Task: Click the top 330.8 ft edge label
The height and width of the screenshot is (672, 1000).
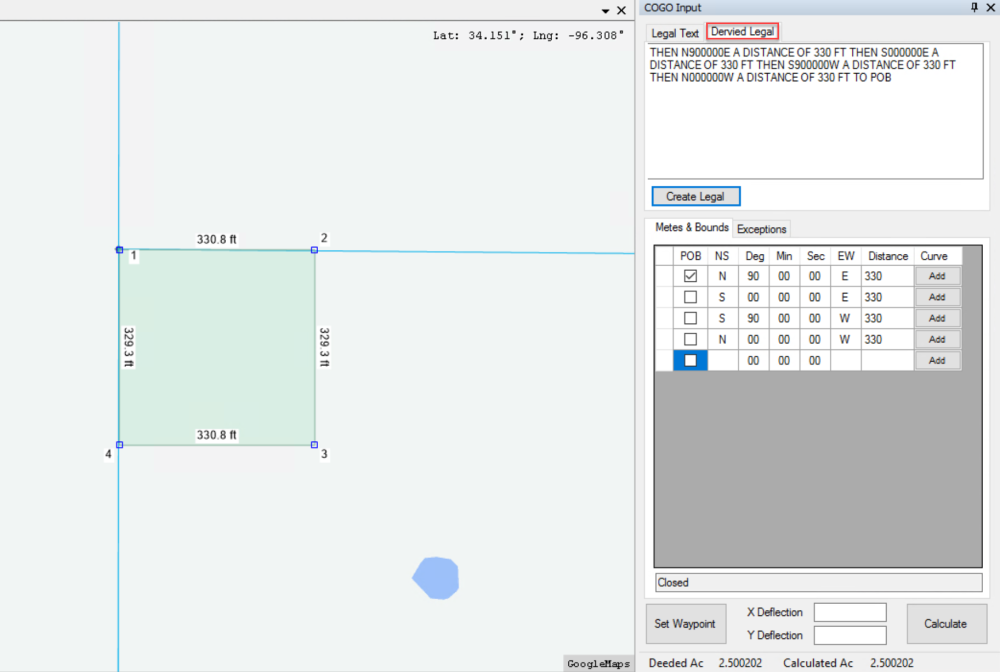Action: [x=216, y=239]
